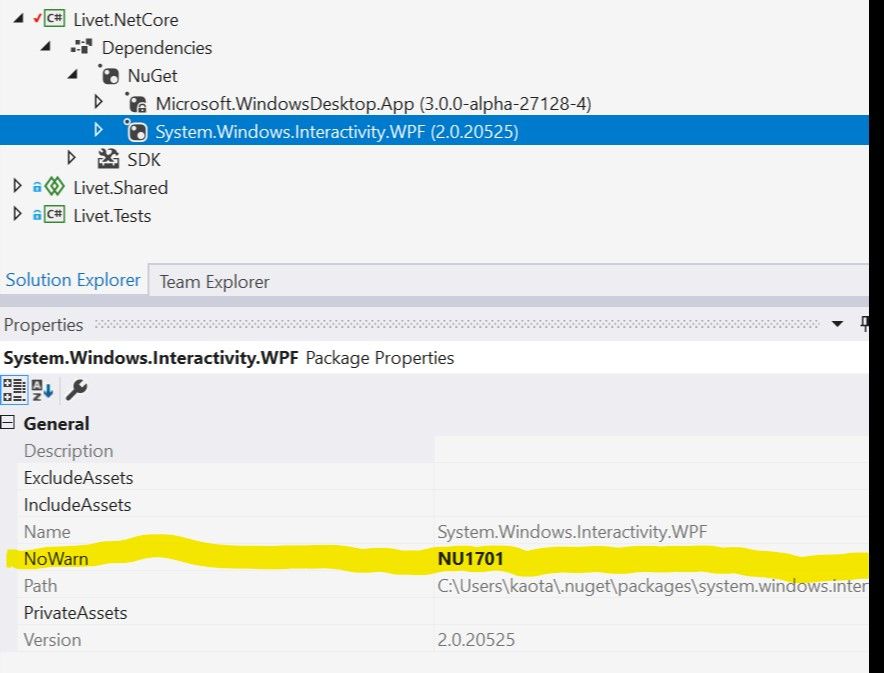Open Property Pages wrench icon
884x673 pixels.
click(x=77, y=390)
